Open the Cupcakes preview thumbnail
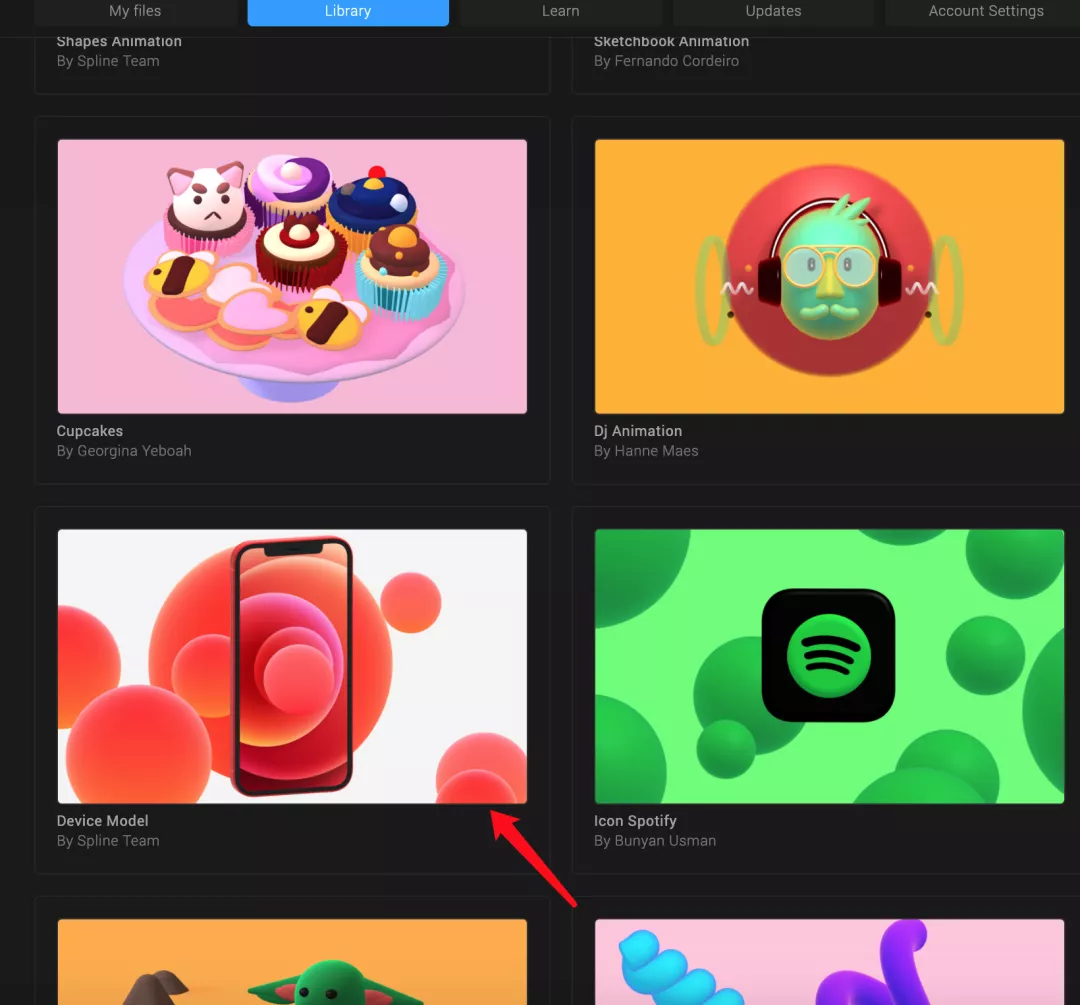The image size is (1080, 1005). coord(292,276)
